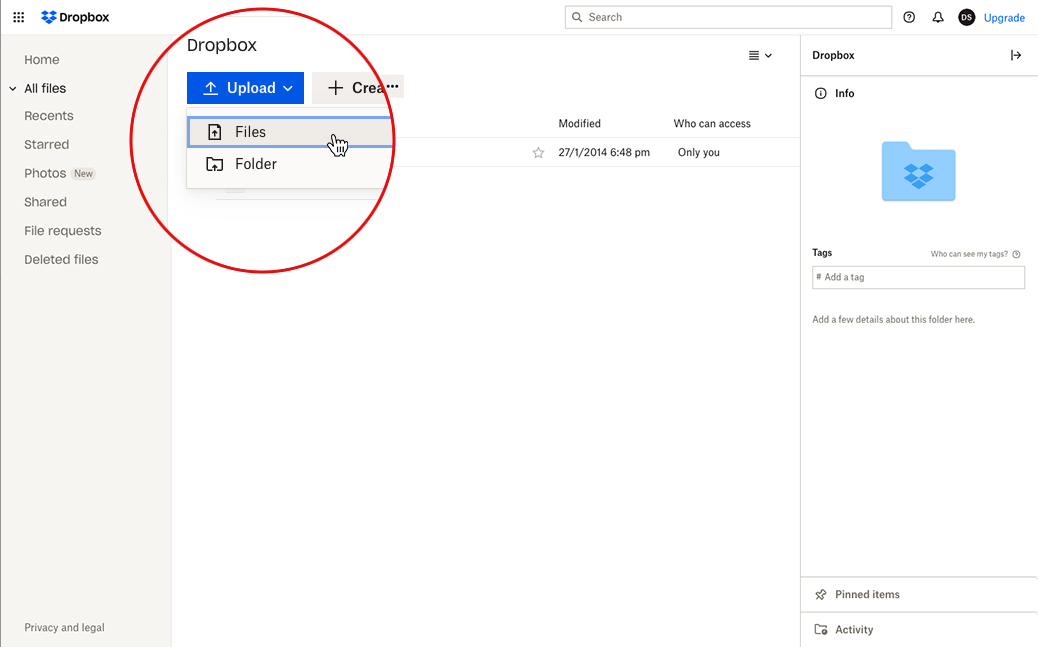Open the Activity section

853,630
